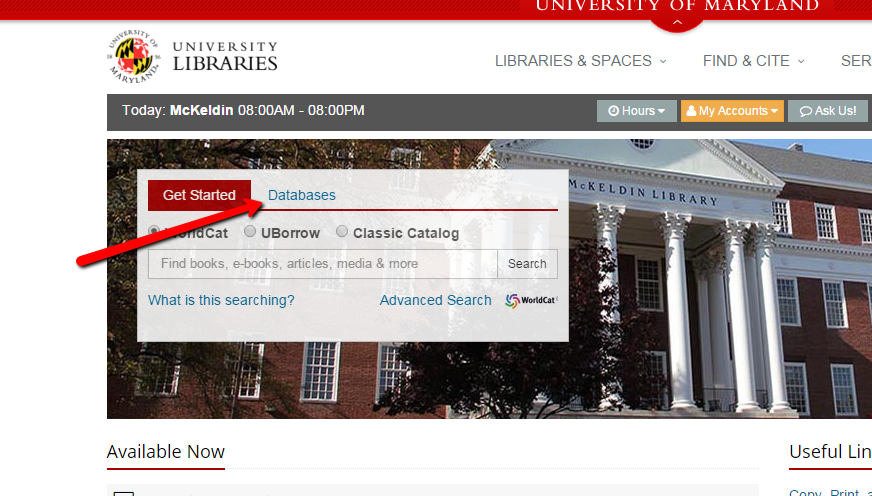Click the University Libraries wordmark

pos(225,57)
